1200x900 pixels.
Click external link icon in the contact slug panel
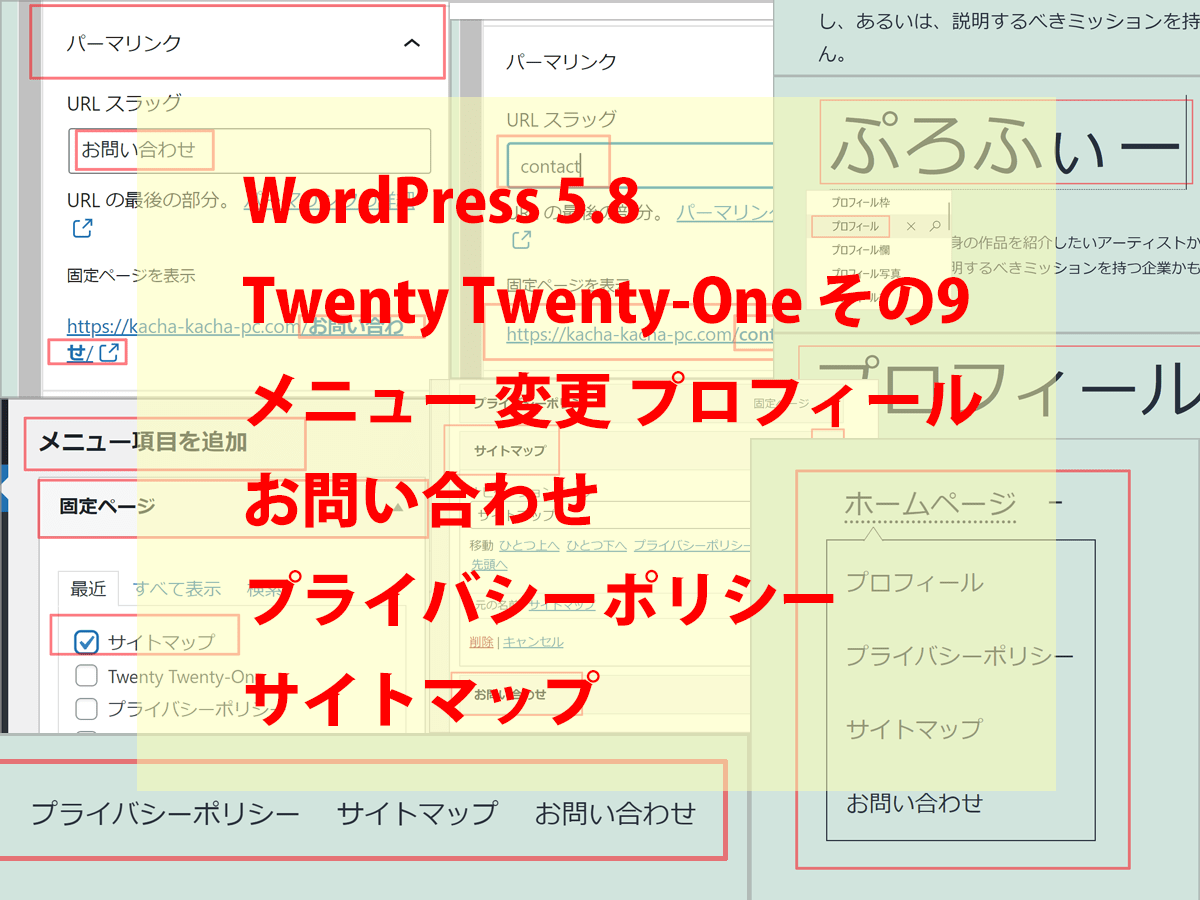(x=521, y=240)
